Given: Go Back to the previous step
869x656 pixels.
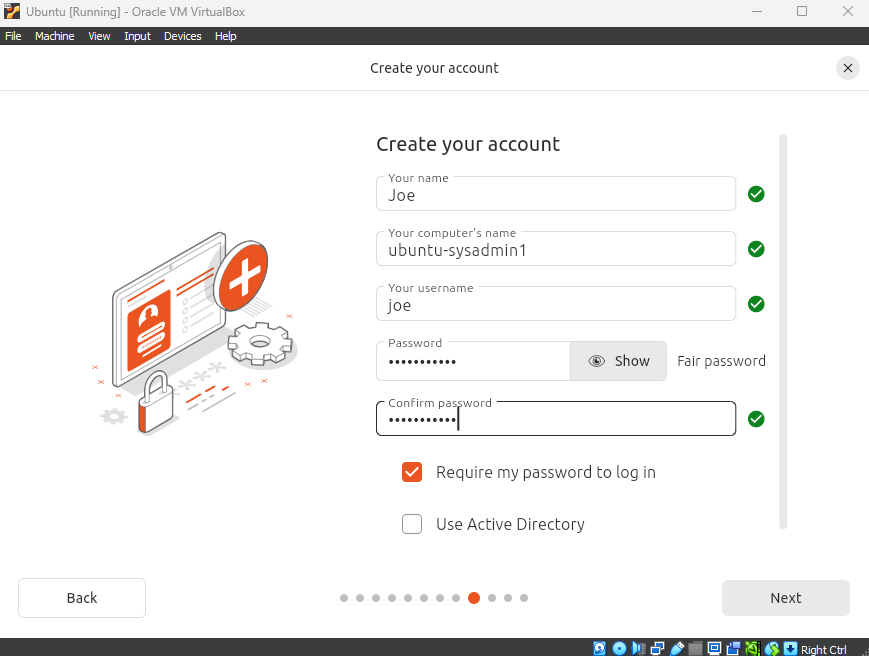Looking at the screenshot, I should (82, 598).
